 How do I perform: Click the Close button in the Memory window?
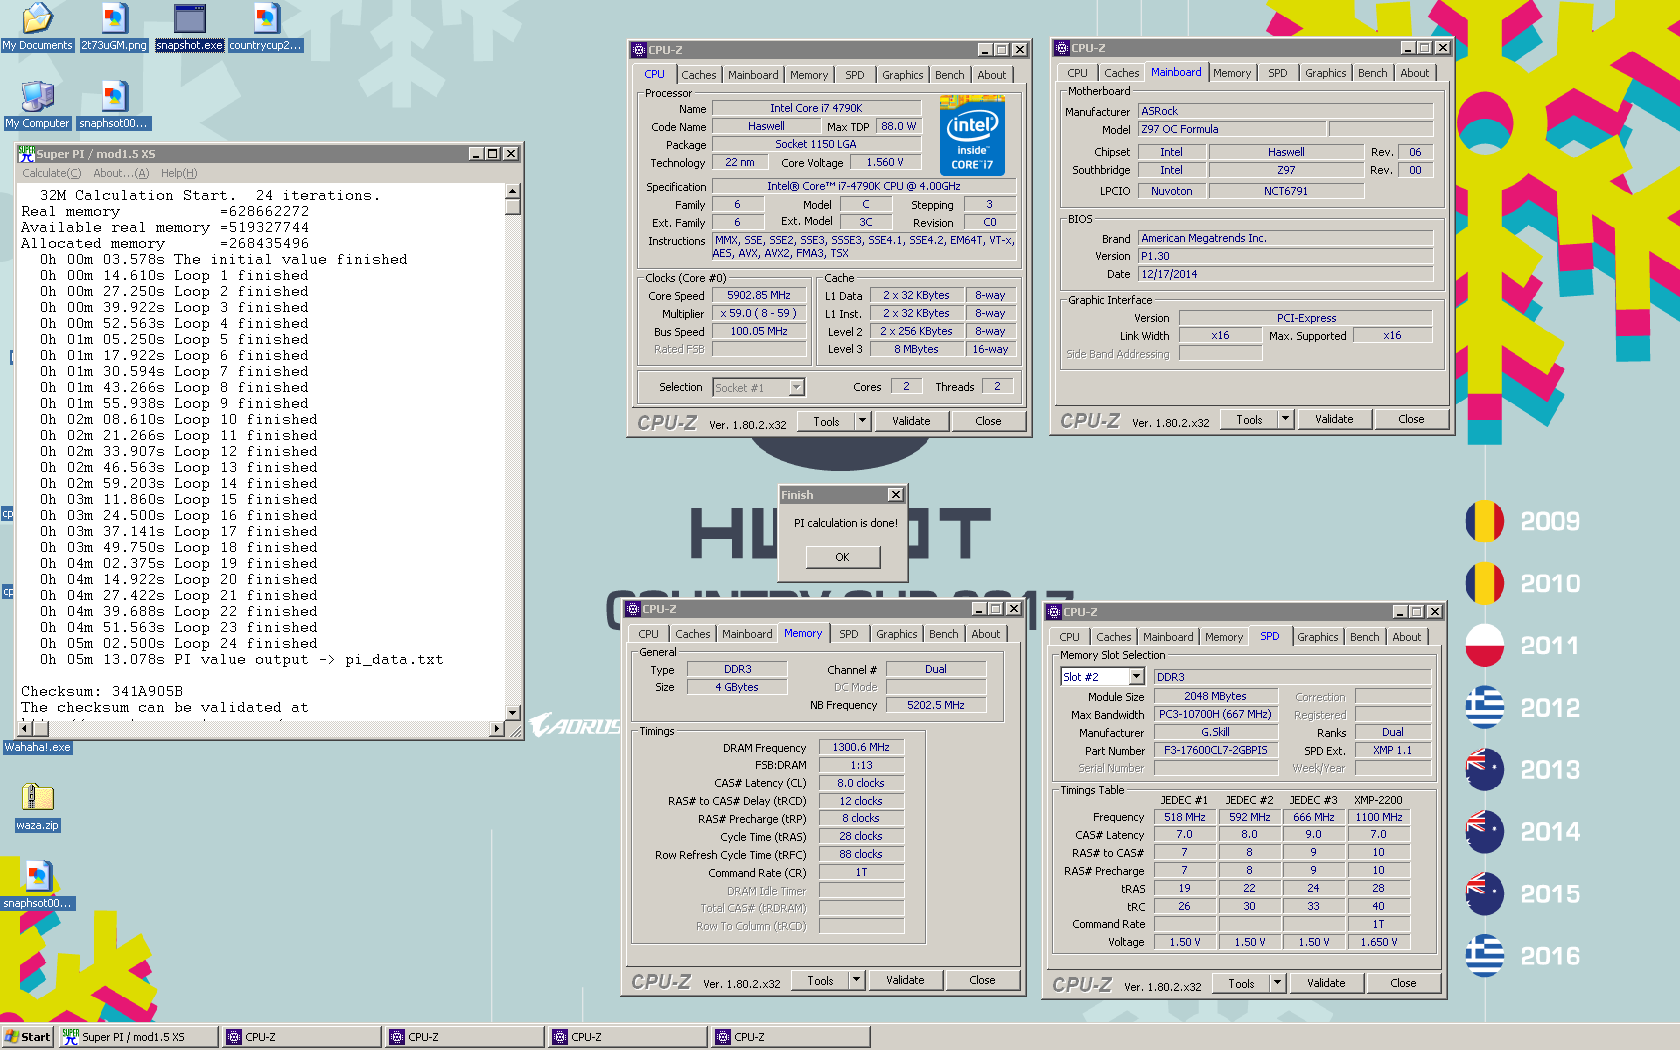[x=982, y=980]
